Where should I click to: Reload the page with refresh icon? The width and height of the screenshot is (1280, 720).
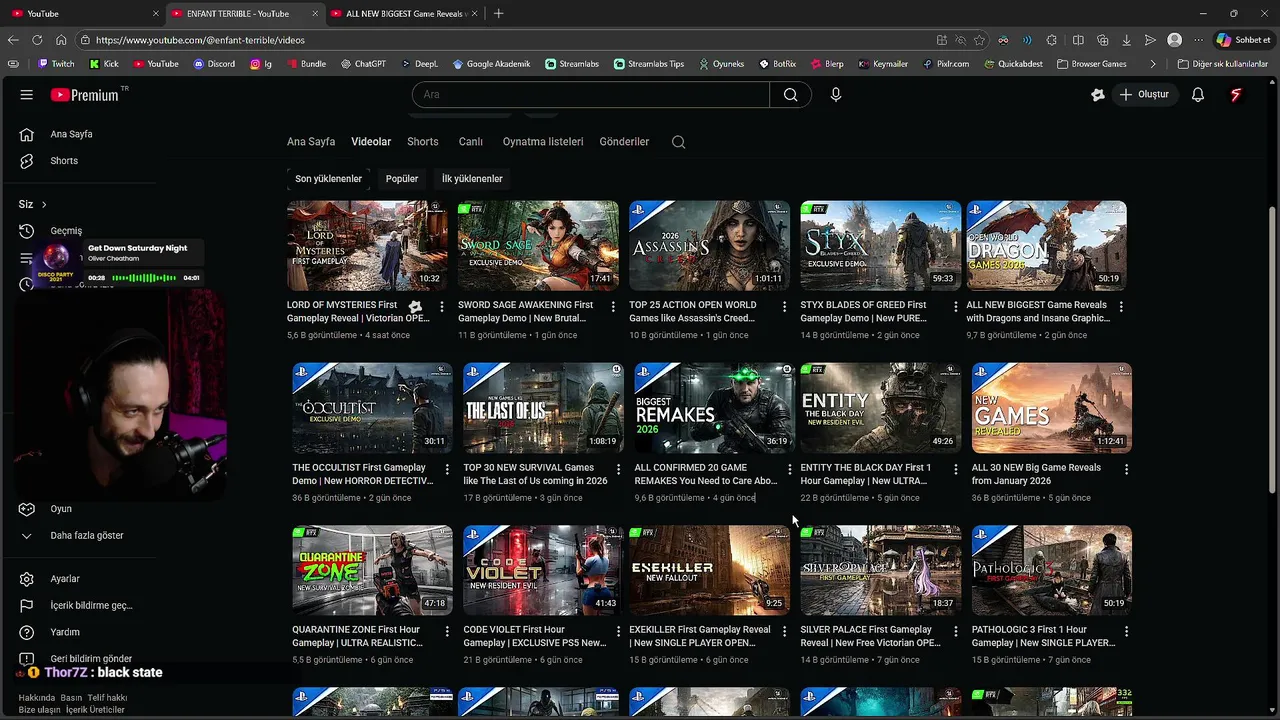[x=37, y=40]
